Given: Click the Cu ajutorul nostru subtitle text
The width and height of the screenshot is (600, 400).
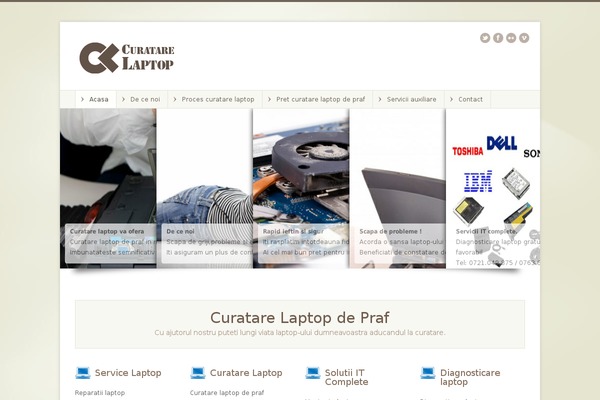Looking at the screenshot, I should tap(300, 333).
